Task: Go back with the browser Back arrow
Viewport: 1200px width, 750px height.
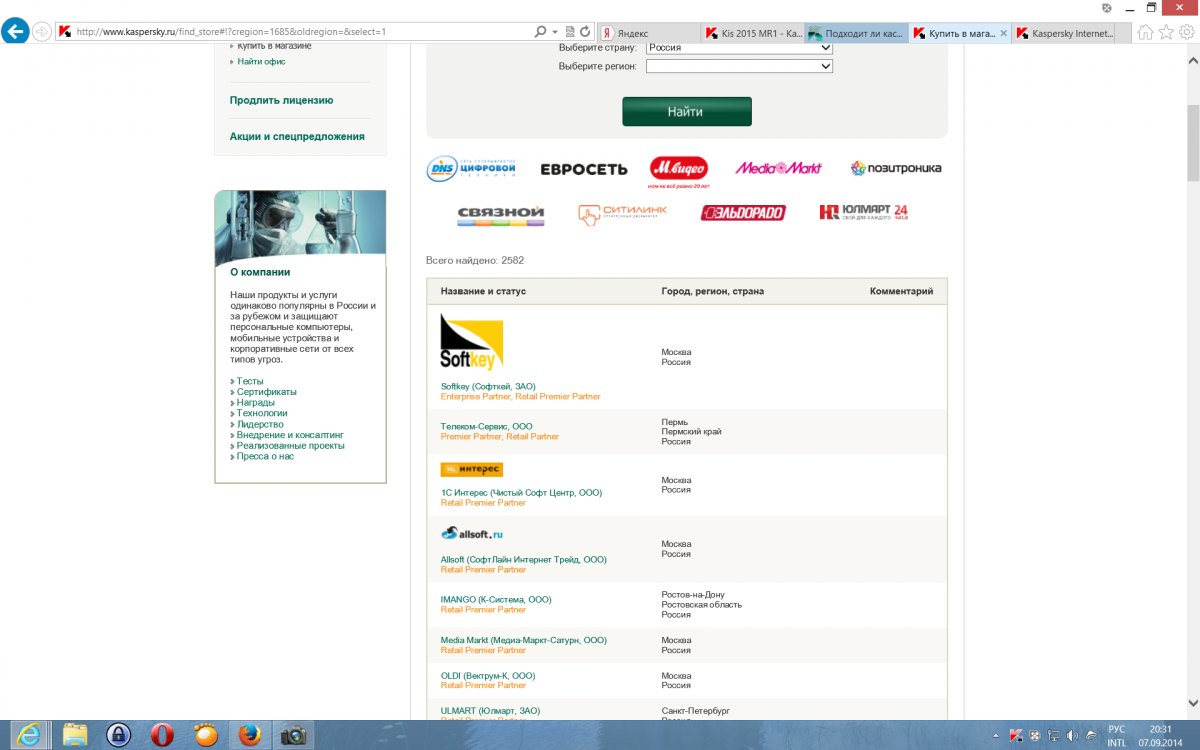Action: click(16, 31)
